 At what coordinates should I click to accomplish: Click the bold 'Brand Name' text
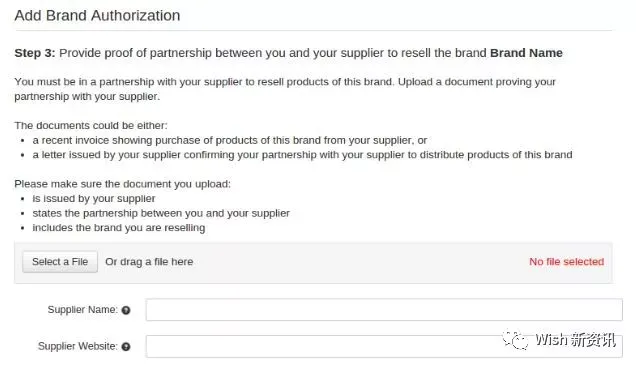526,53
